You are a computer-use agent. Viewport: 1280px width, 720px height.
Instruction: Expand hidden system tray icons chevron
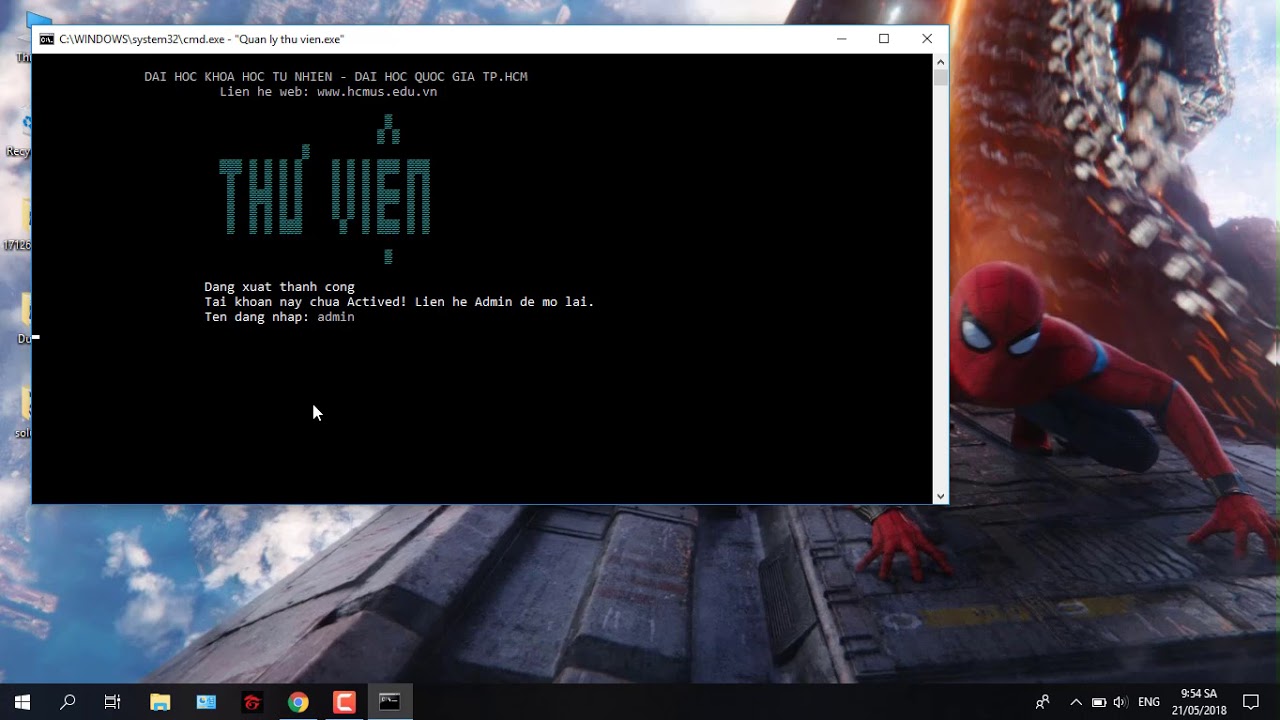click(1076, 702)
